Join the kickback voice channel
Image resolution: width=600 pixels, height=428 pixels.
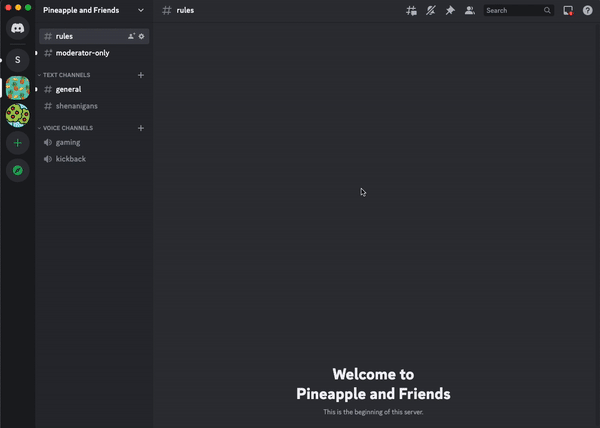point(94,159)
